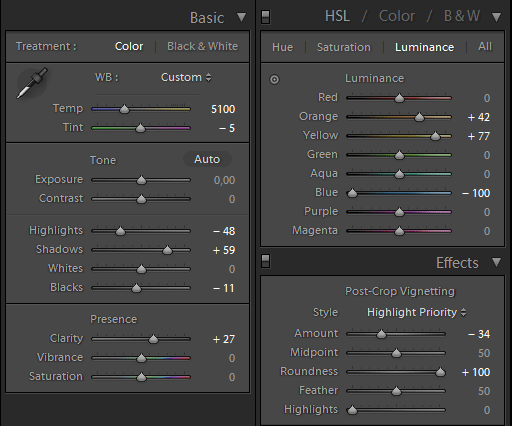Switch panel to B&W mode
Screen dimensions: 512x426
[x=462, y=16]
